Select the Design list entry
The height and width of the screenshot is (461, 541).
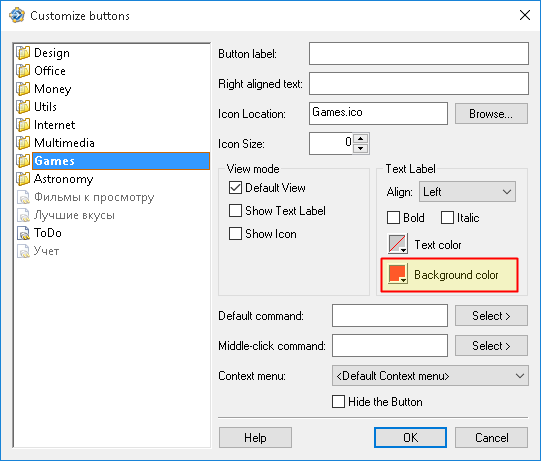pos(52,53)
